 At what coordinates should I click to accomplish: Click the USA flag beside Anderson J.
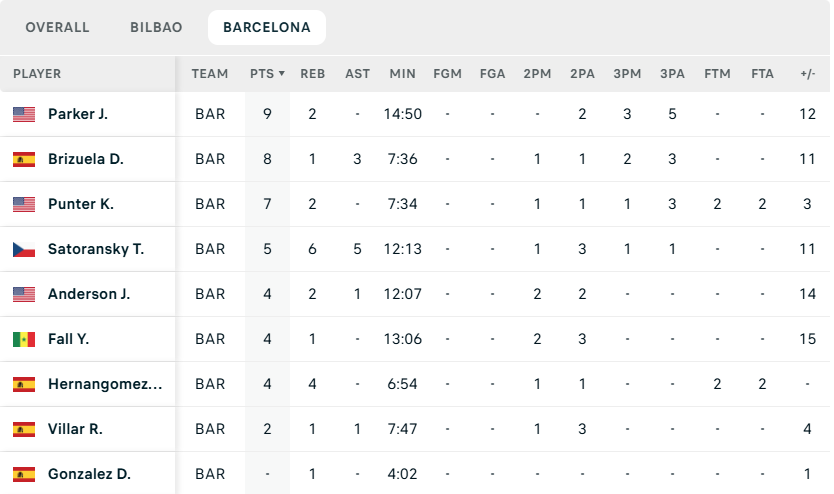(24, 294)
